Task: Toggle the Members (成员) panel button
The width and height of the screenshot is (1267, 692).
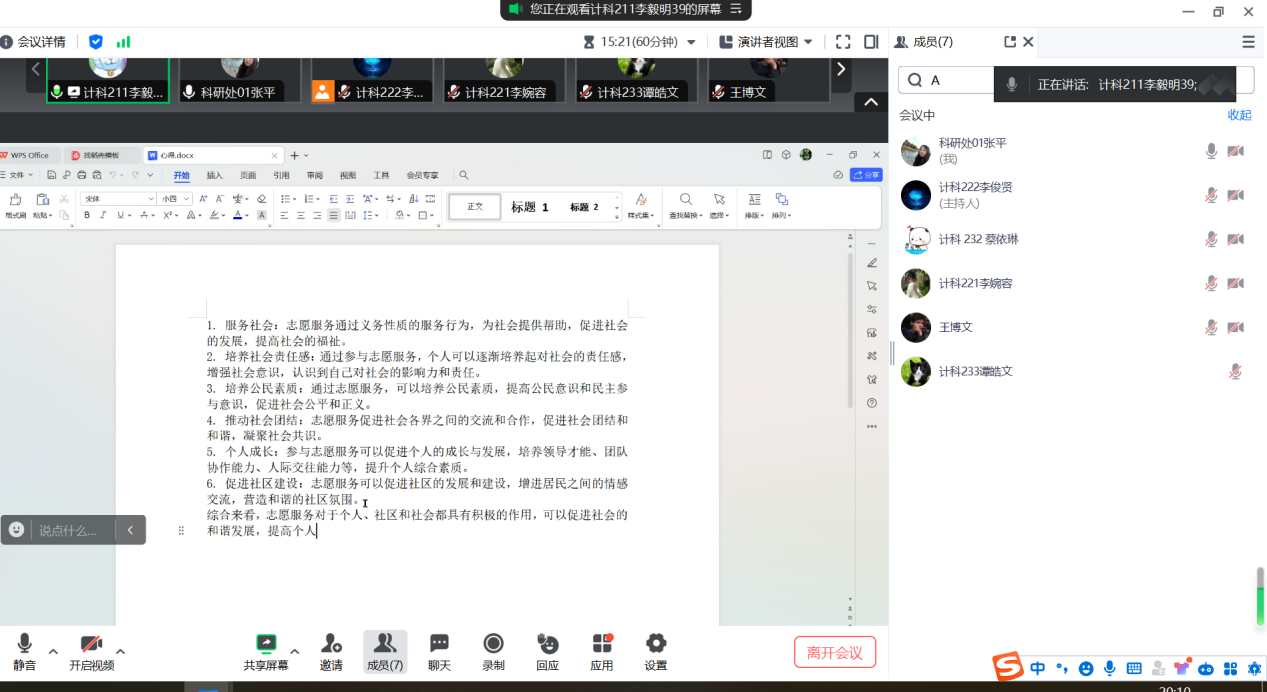Action: pos(385,644)
